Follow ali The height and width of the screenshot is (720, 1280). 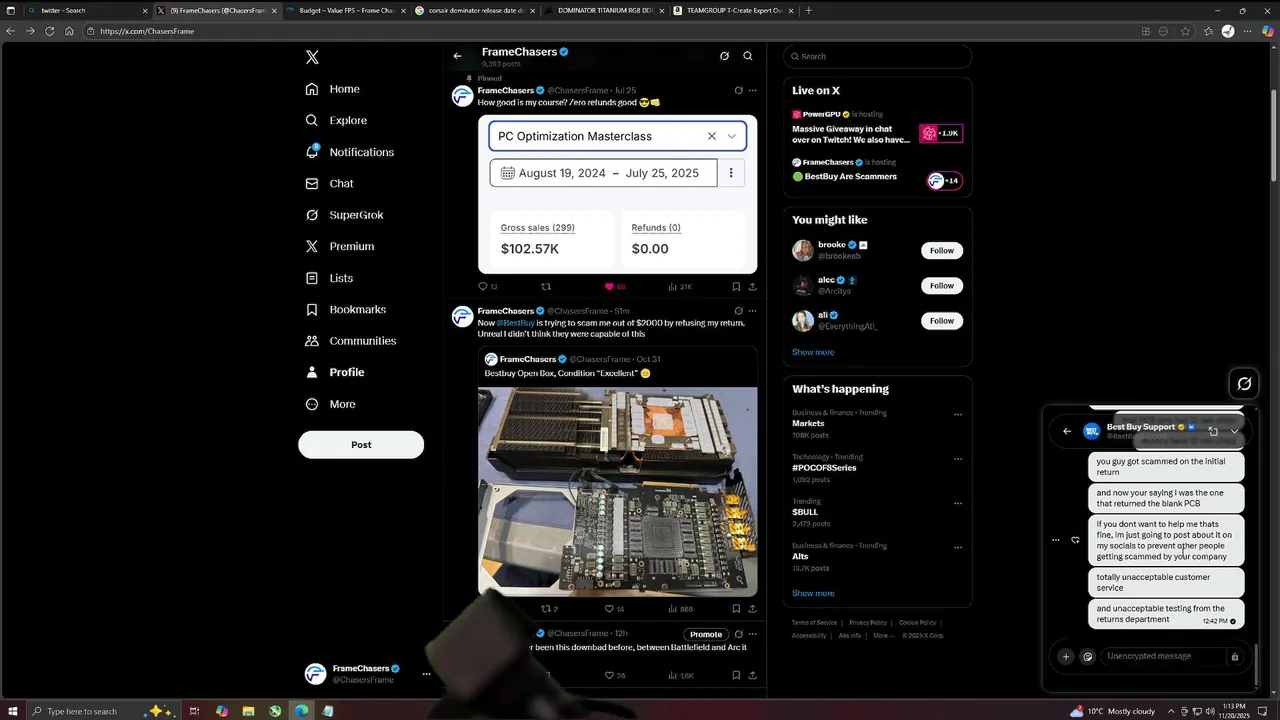(x=942, y=320)
